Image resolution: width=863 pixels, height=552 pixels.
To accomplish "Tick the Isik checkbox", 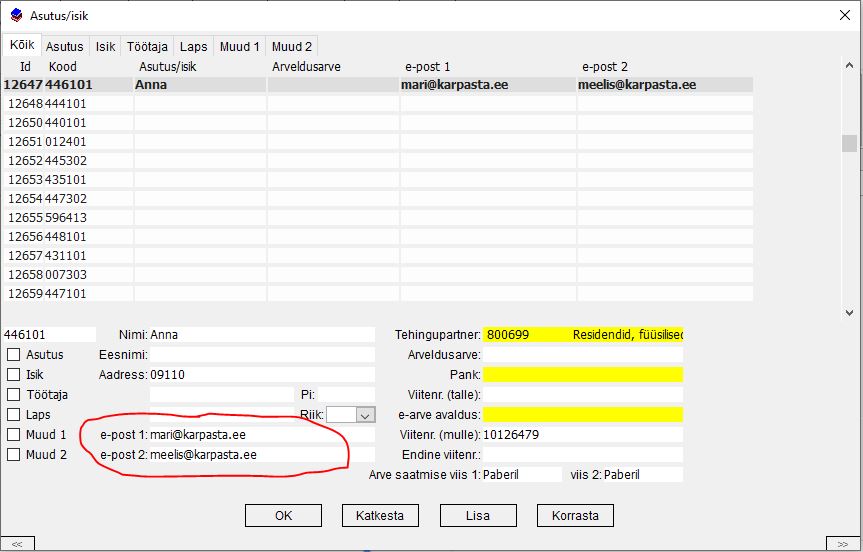I will (14, 375).
